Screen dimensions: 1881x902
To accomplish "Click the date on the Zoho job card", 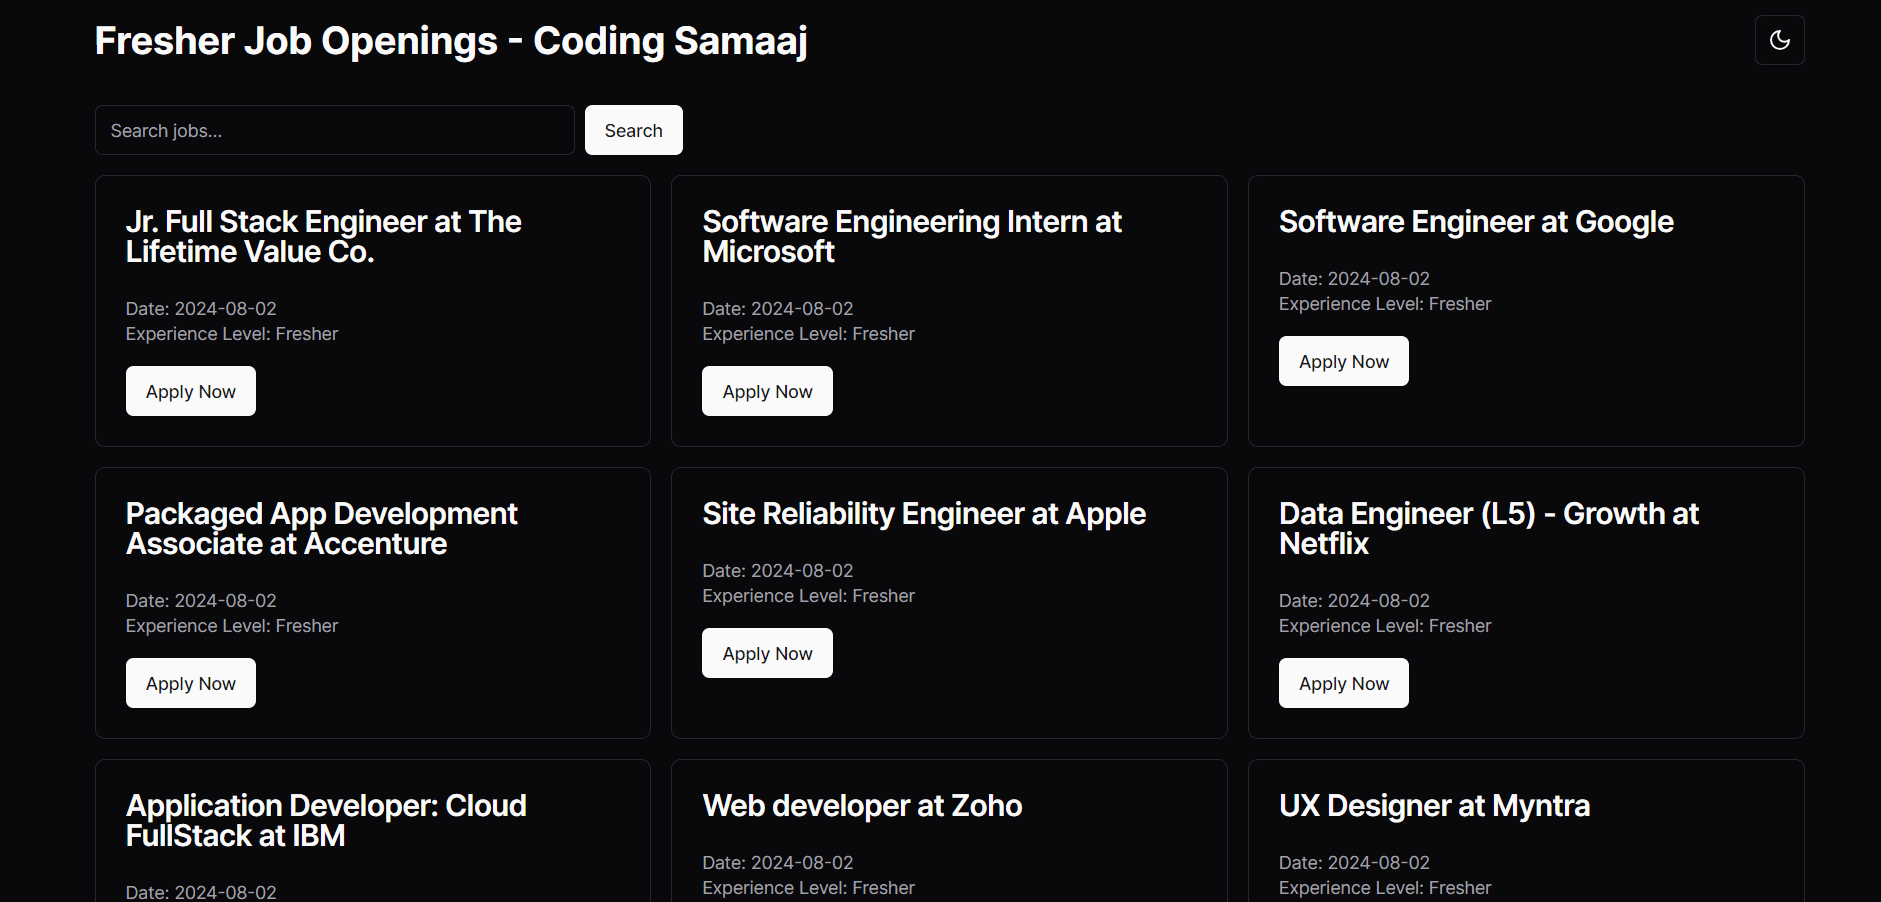I will [778, 863].
